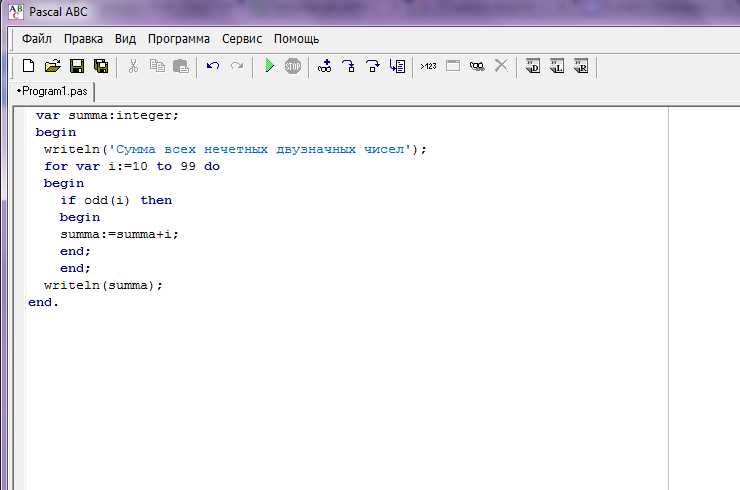Open the Файл menu
The width and height of the screenshot is (740, 490).
tap(37, 39)
